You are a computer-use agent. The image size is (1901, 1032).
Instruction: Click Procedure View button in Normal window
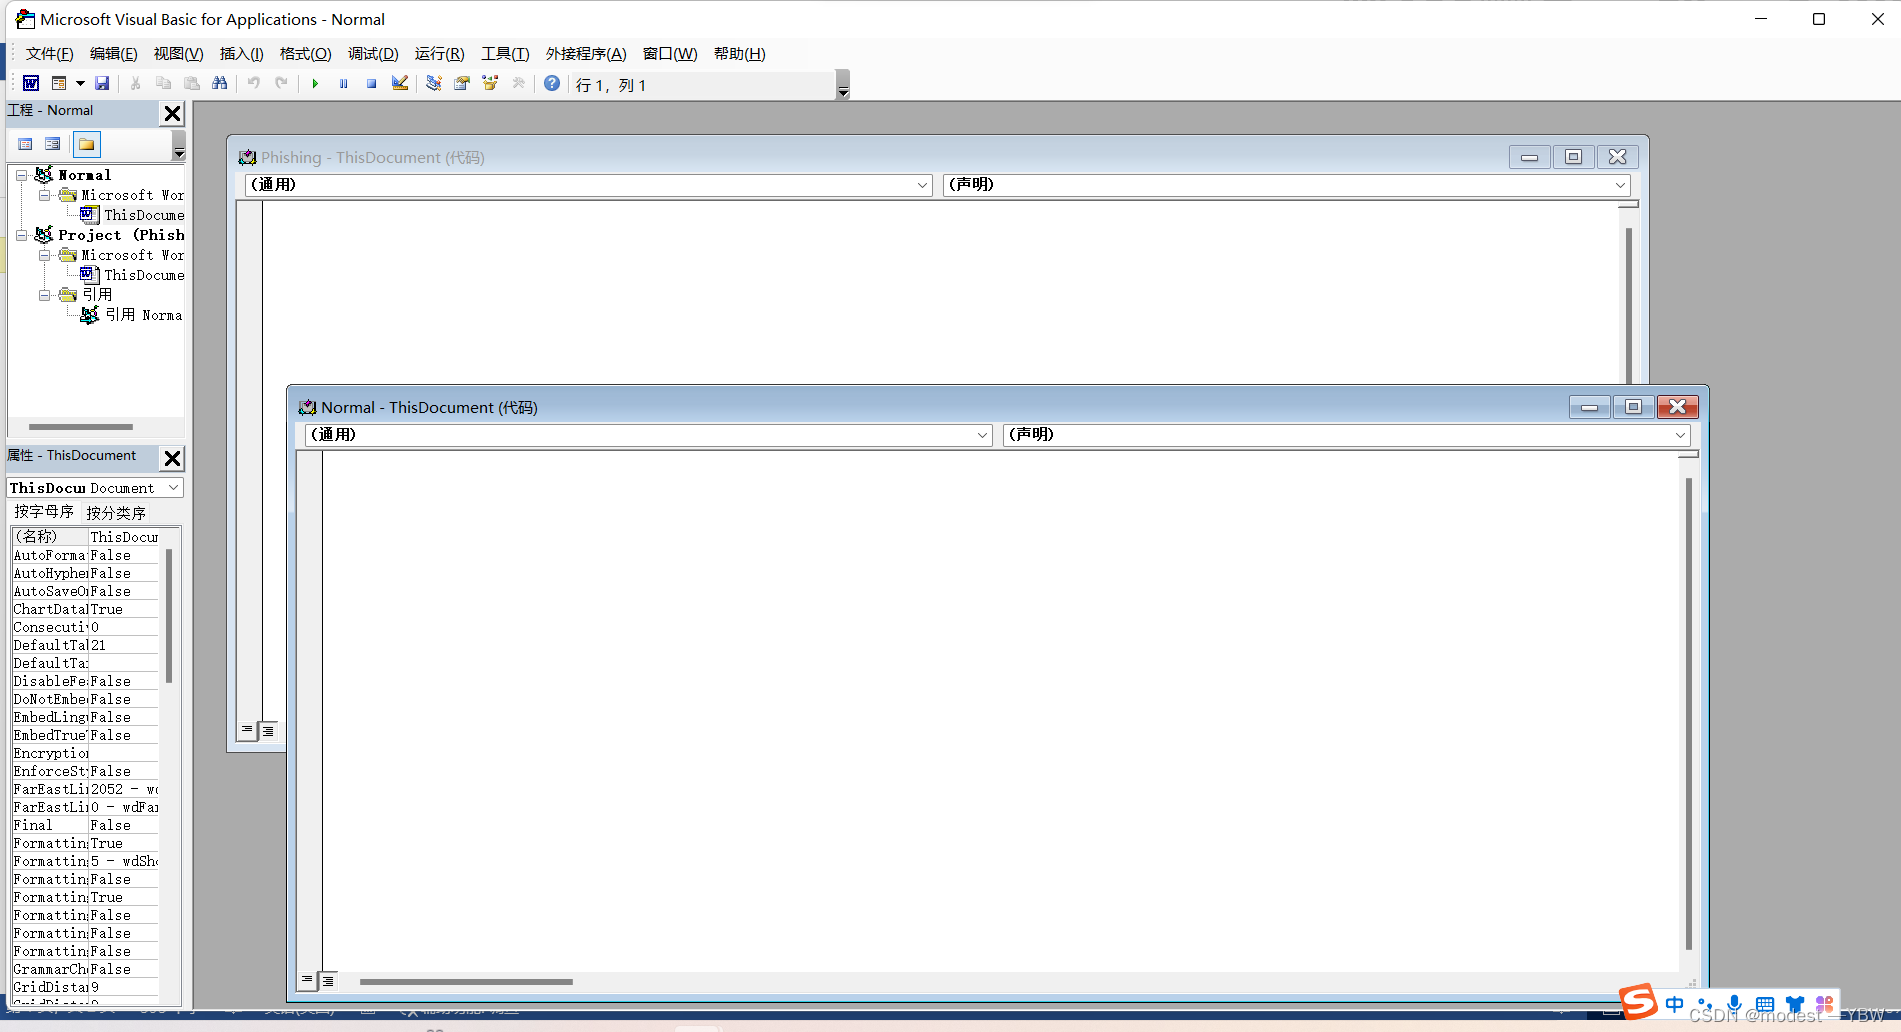click(x=307, y=981)
